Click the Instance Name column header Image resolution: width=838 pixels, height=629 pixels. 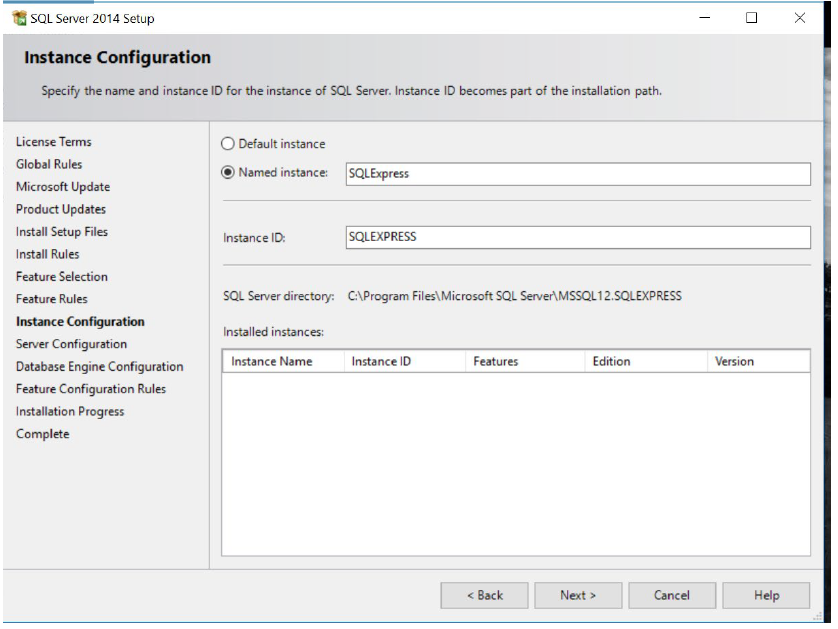pyautogui.click(x=283, y=361)
